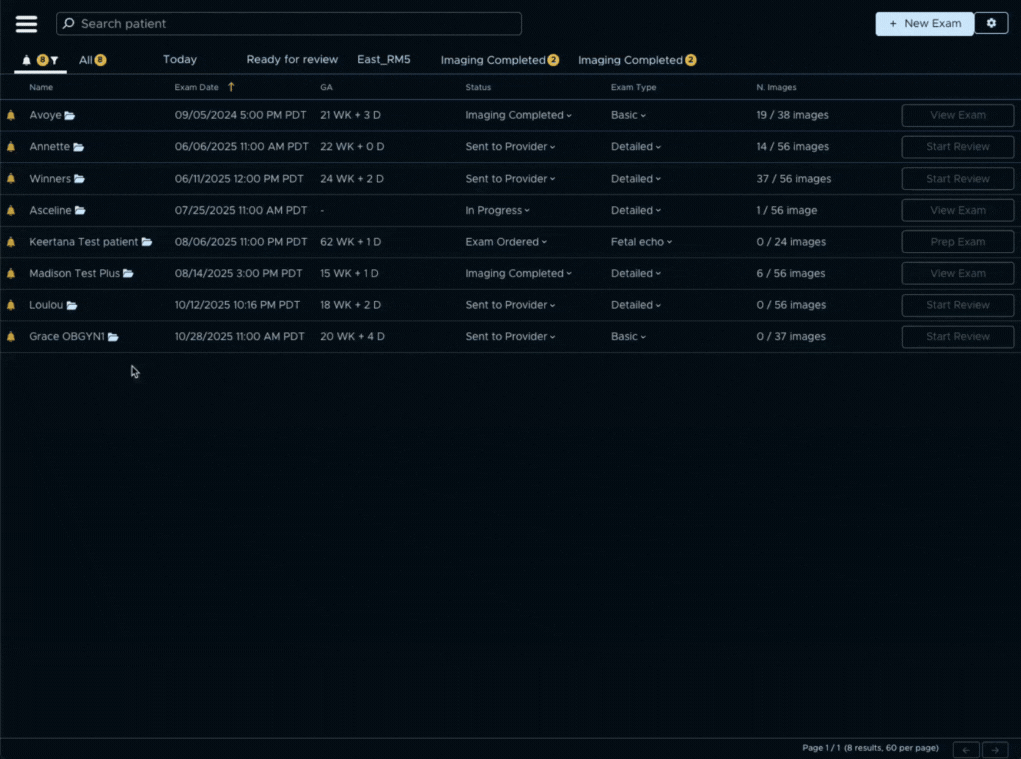The width and height of the screenshot is (1021, 759).
Task: Focus the Search patient field
Action: (290, 24)
